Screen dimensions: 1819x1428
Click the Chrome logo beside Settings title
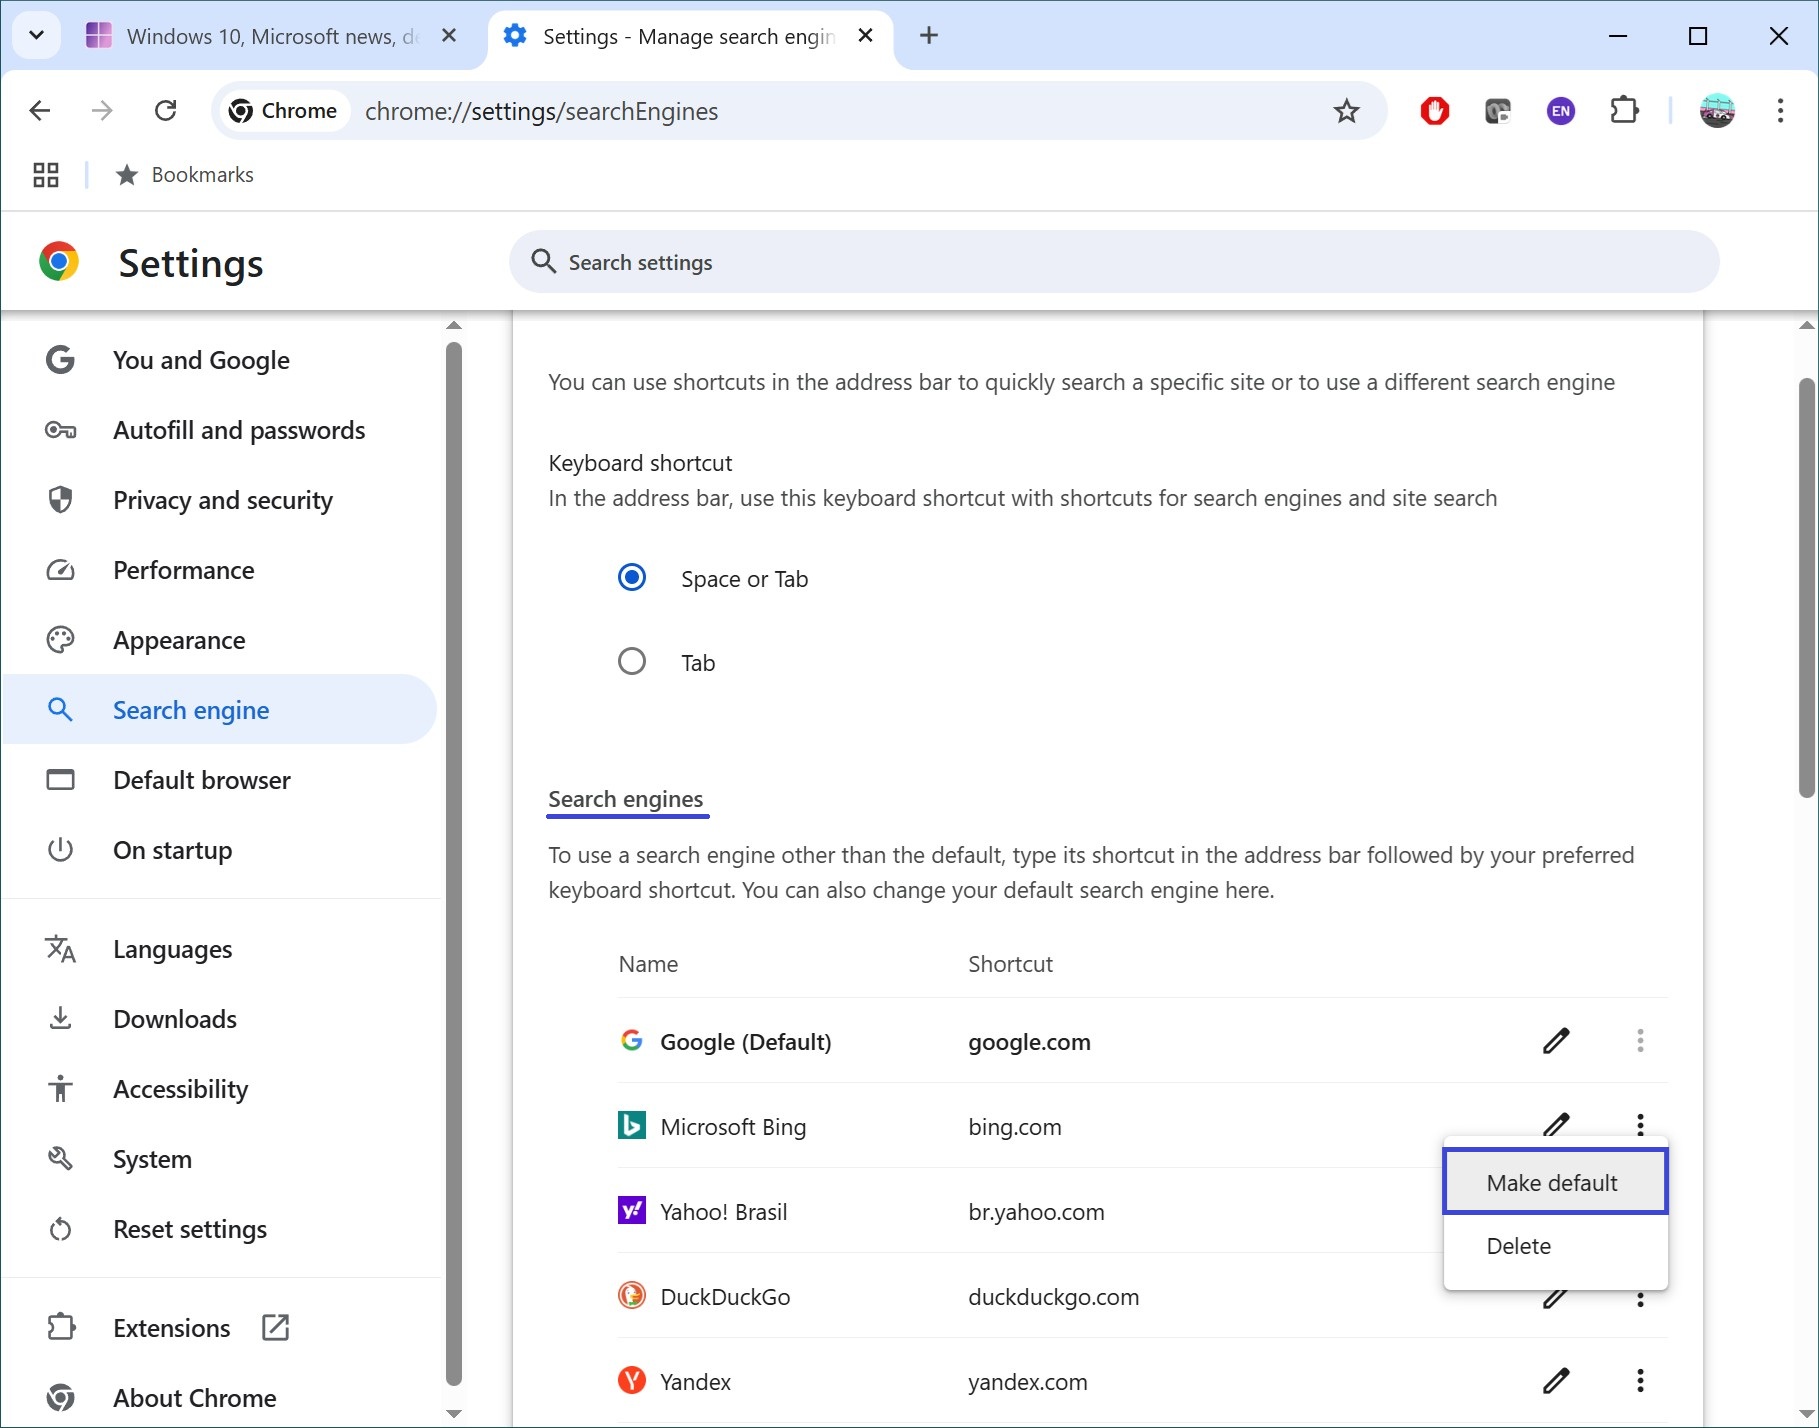[x=59, y=262]
